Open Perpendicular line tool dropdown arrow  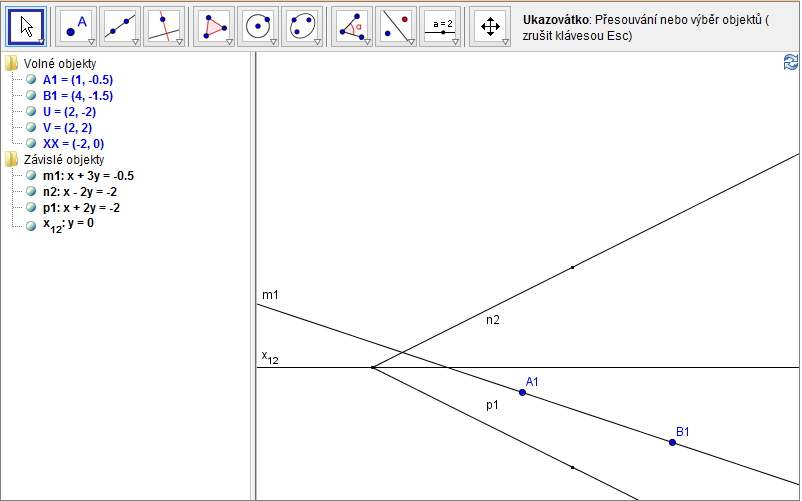[180, 42]
